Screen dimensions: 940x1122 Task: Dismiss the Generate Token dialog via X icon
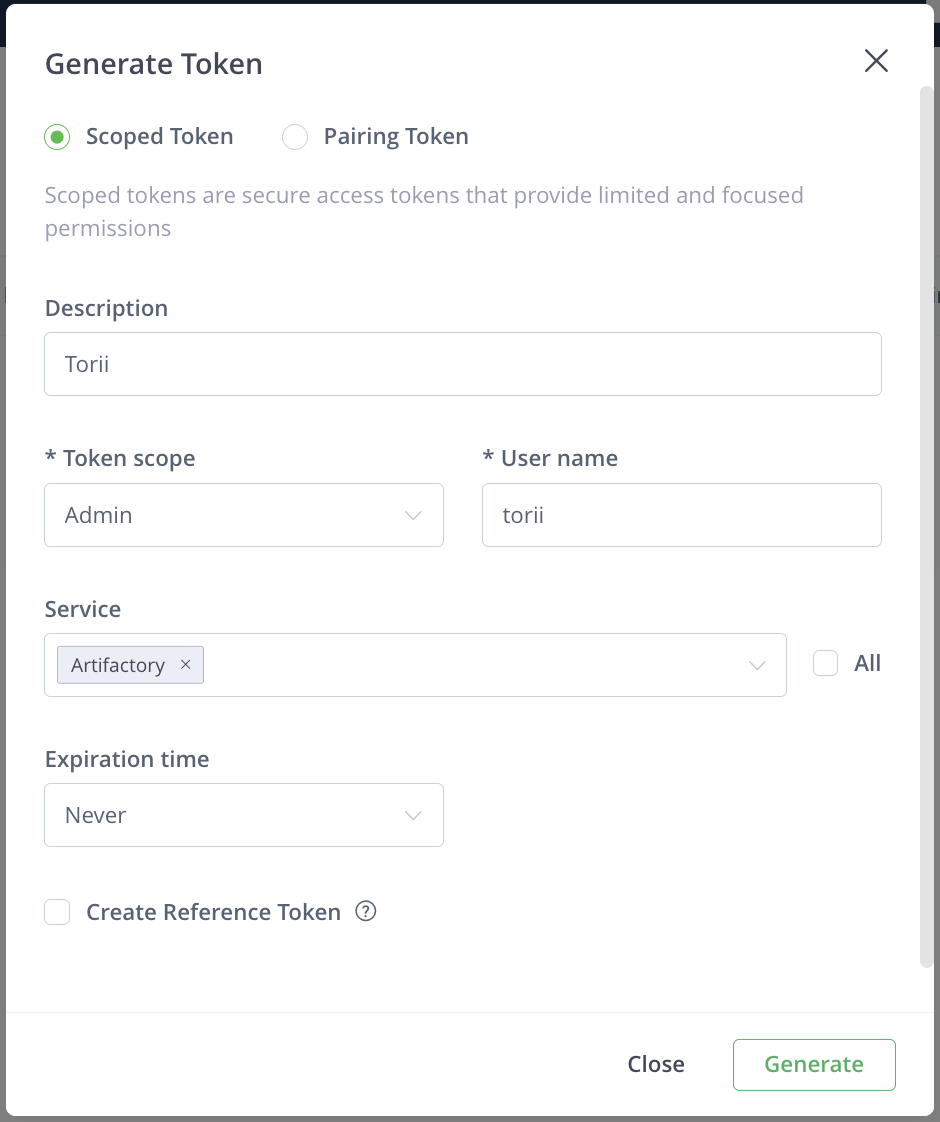(876, 61)
